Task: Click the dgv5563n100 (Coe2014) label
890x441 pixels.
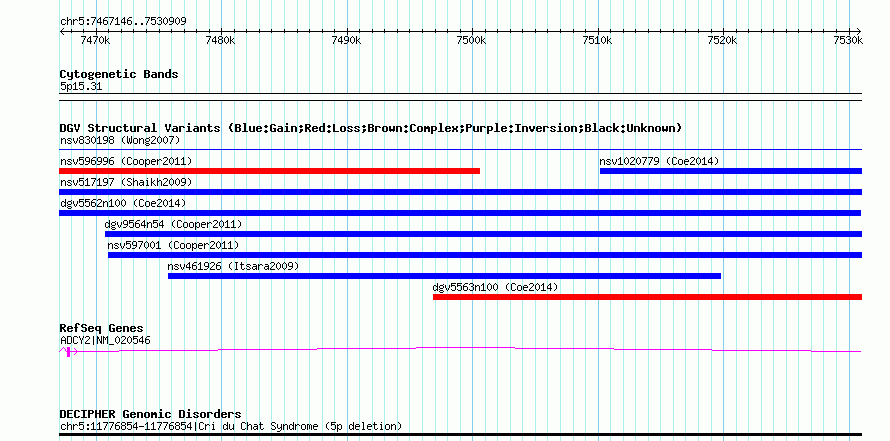Action: coord(496,287)
